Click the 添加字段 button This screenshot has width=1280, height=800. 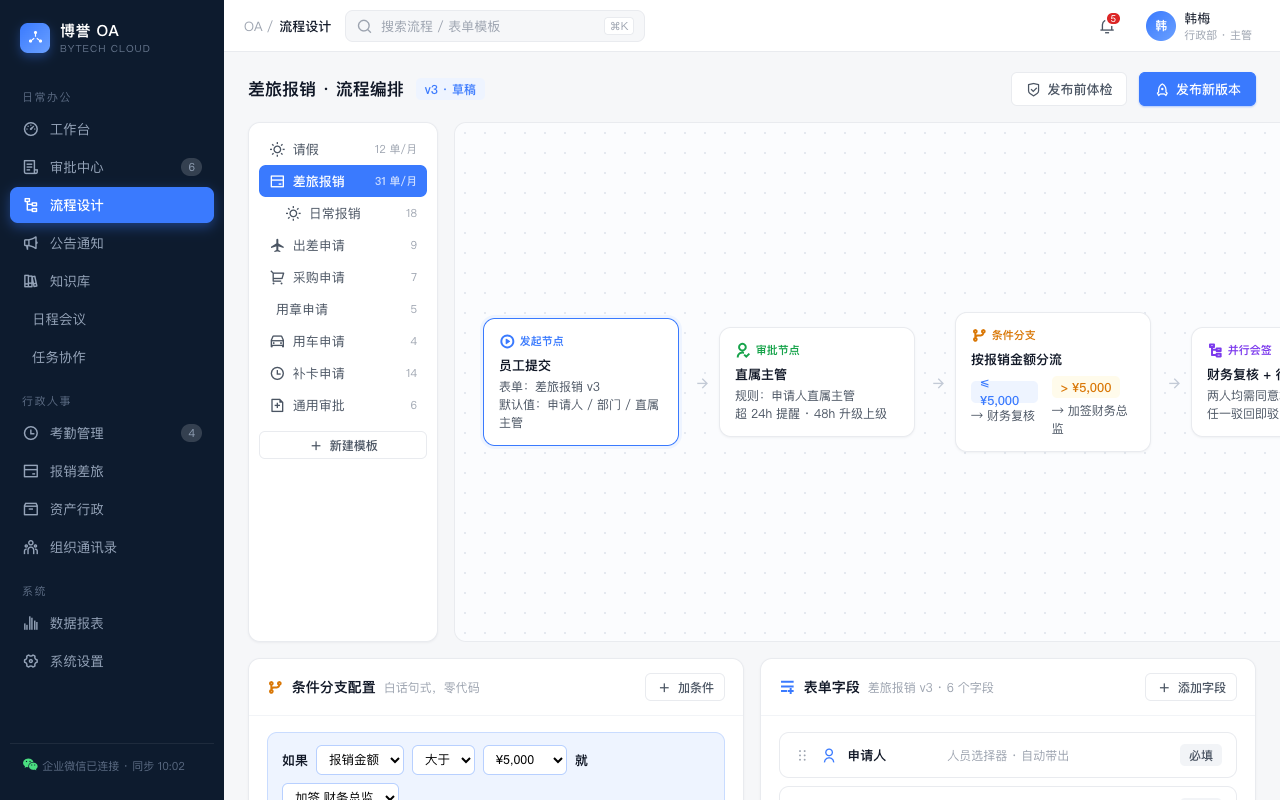(1191, 687)
